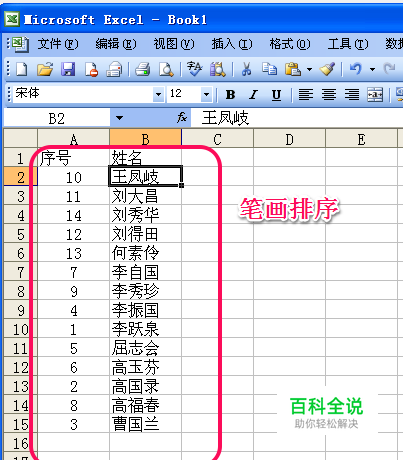
Task: Paste with the clipboard icon
Action: point(293,69)
